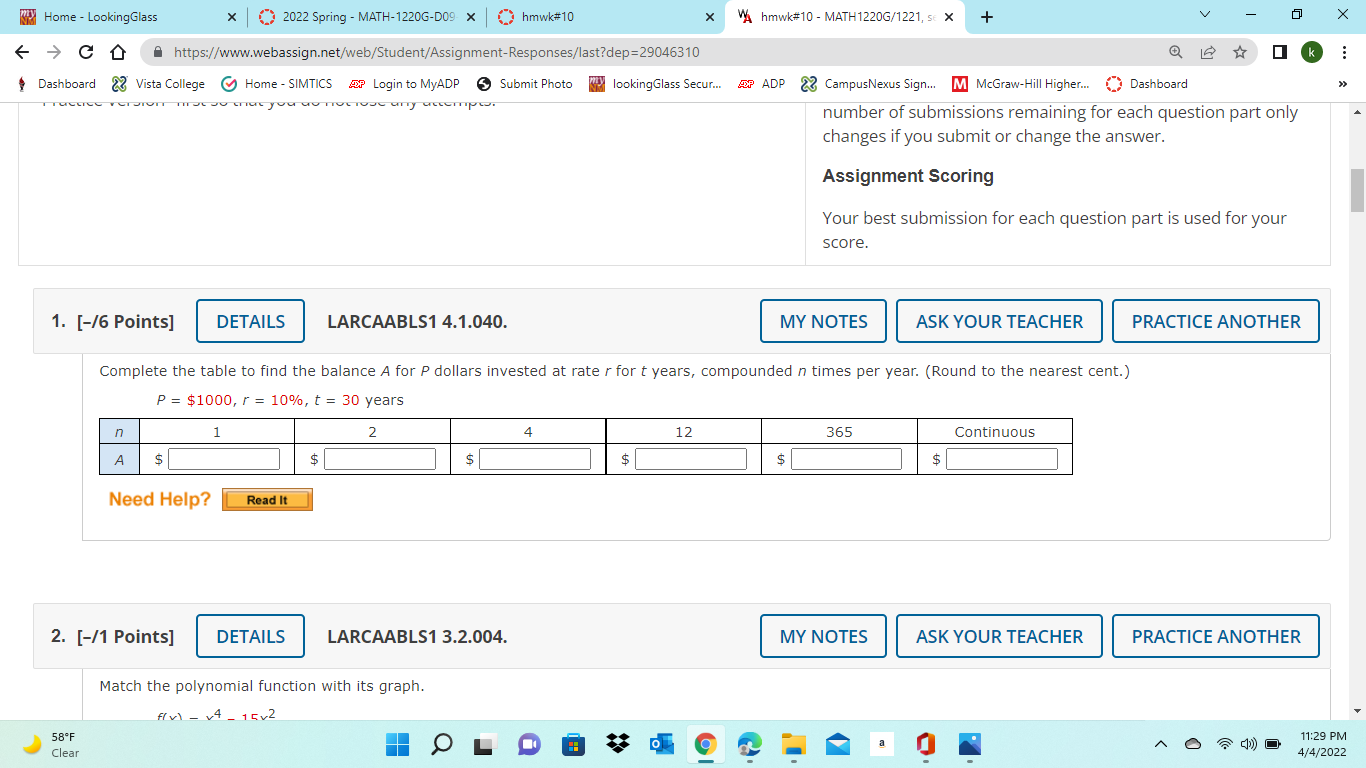Open Microsoft Store from the taskbar
Viewport: 1366px width, 768px height.
tap(573, 744)
